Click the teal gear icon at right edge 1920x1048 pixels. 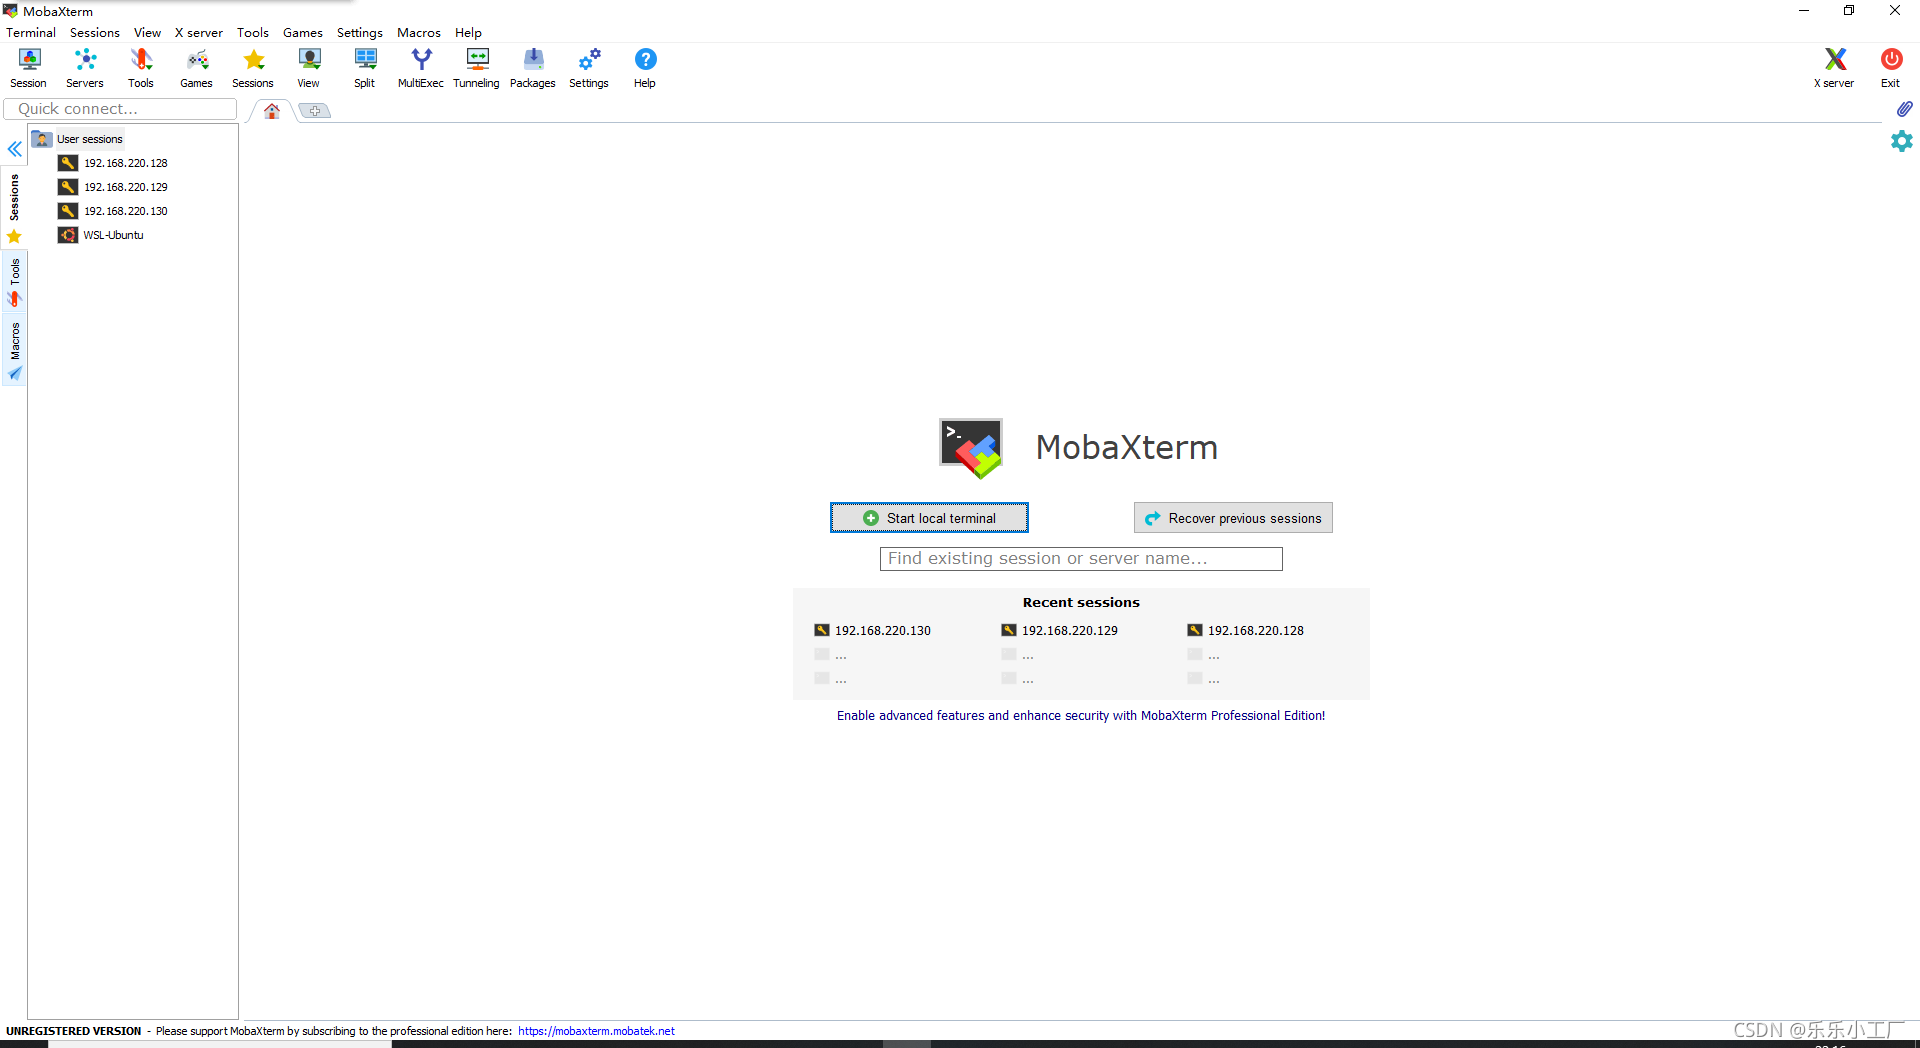tap(1902, 141)
